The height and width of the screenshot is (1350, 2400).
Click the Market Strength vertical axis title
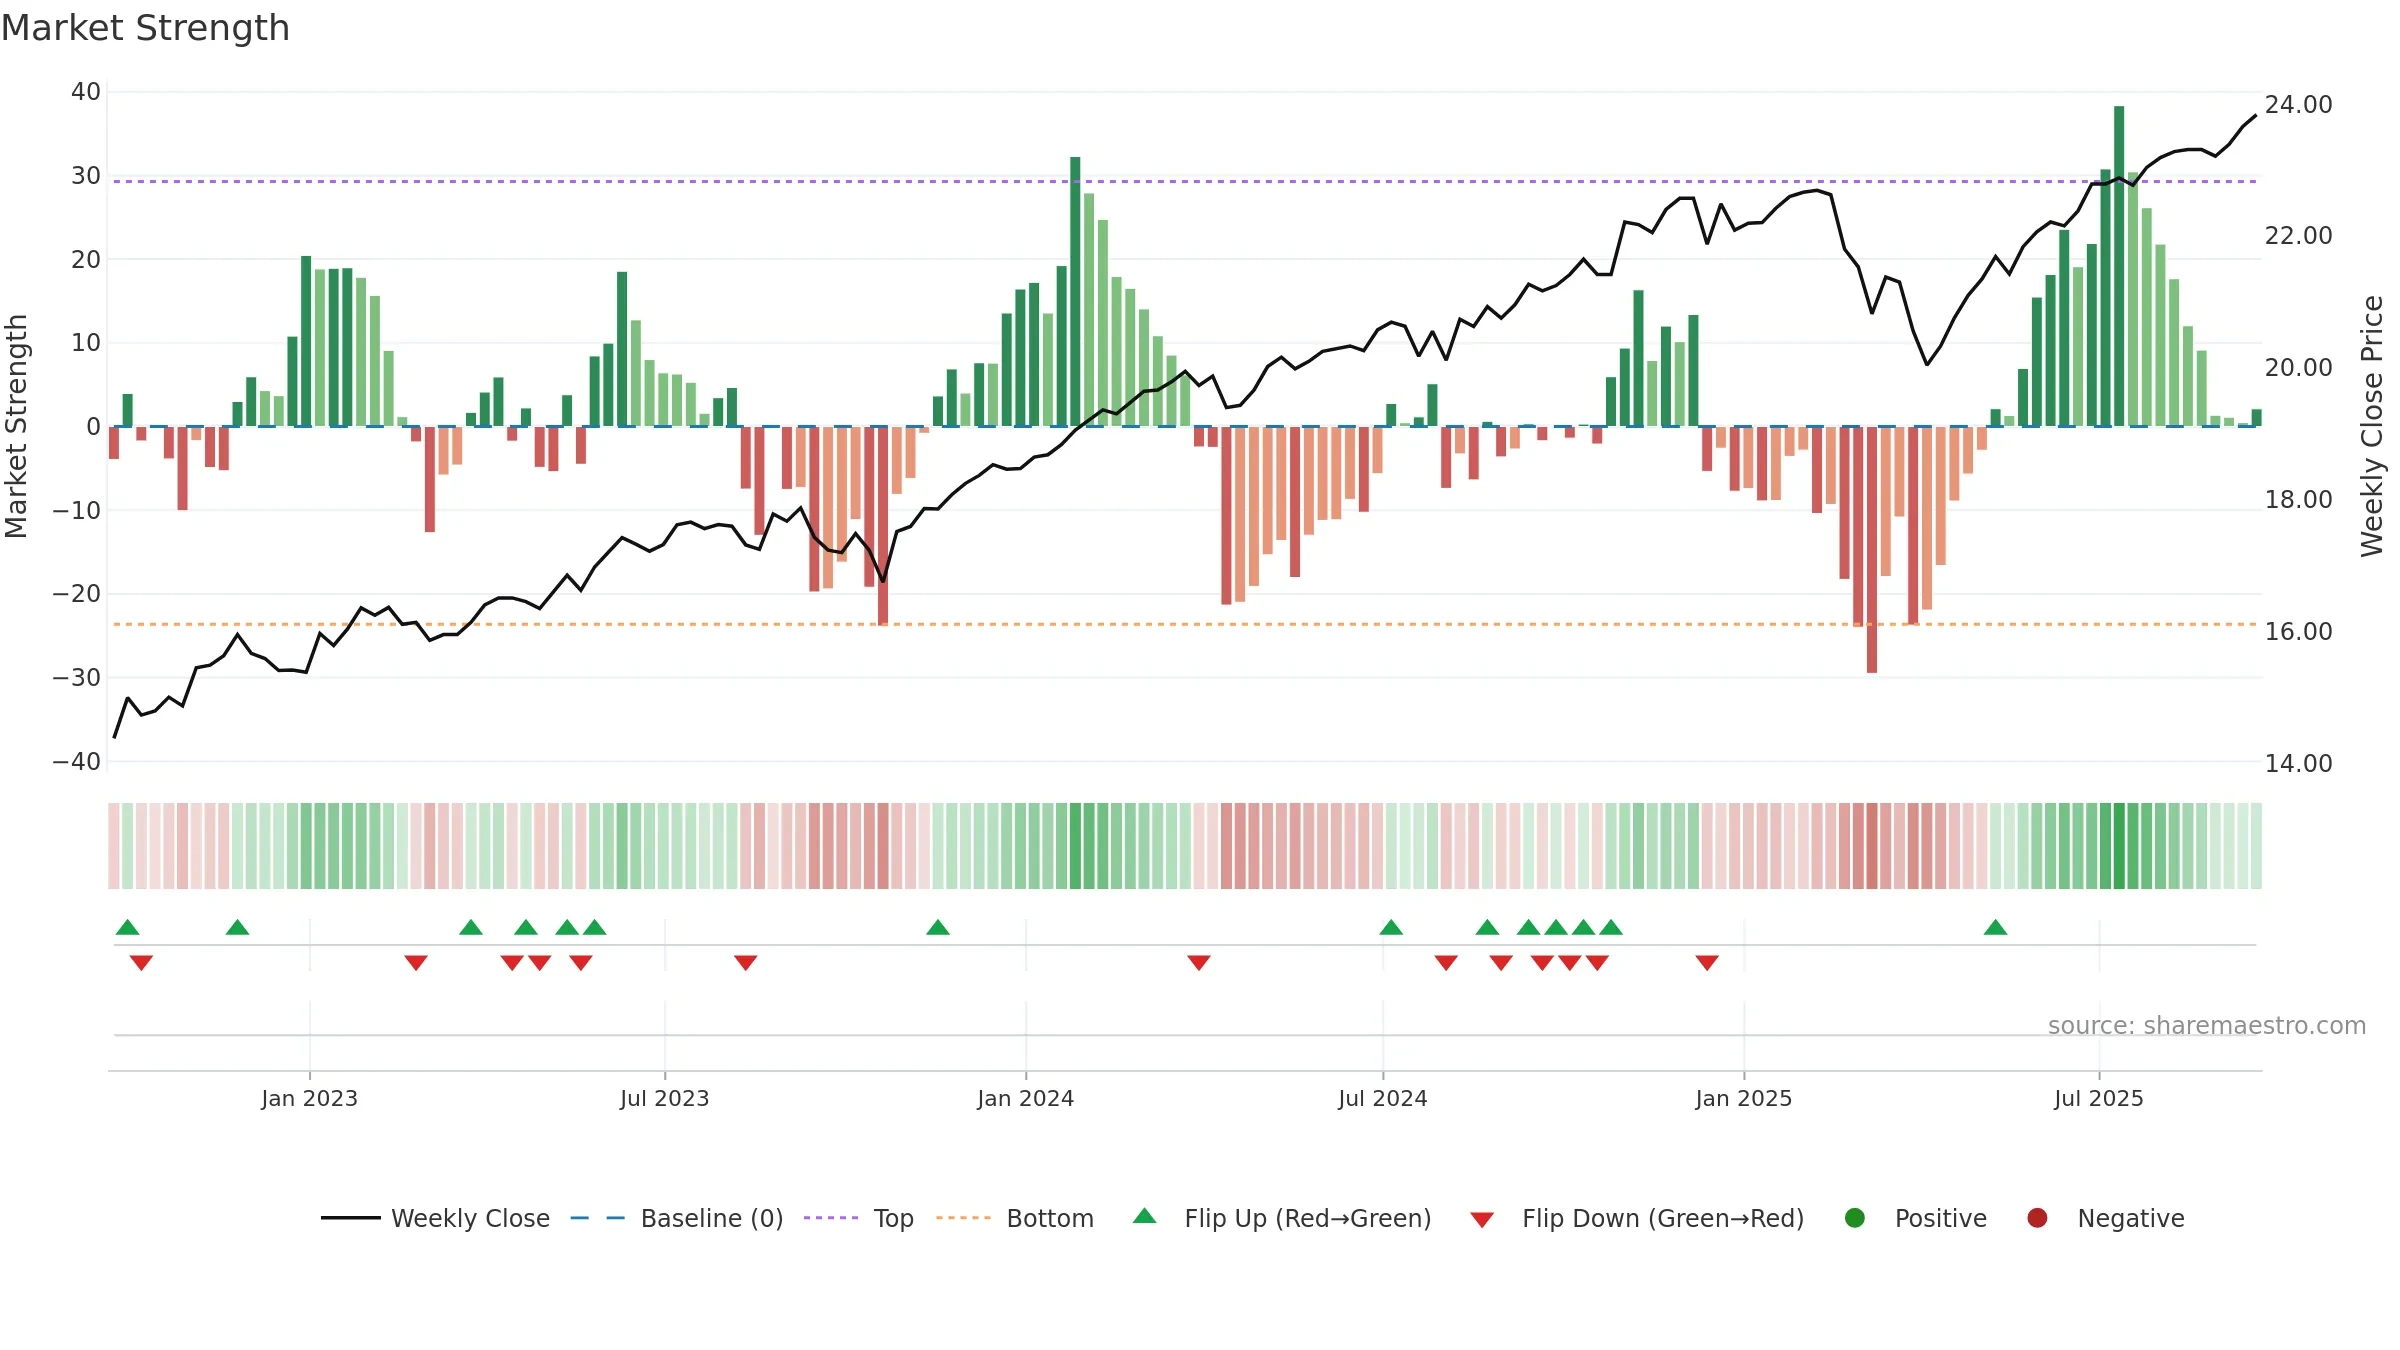tap(16, 426)
